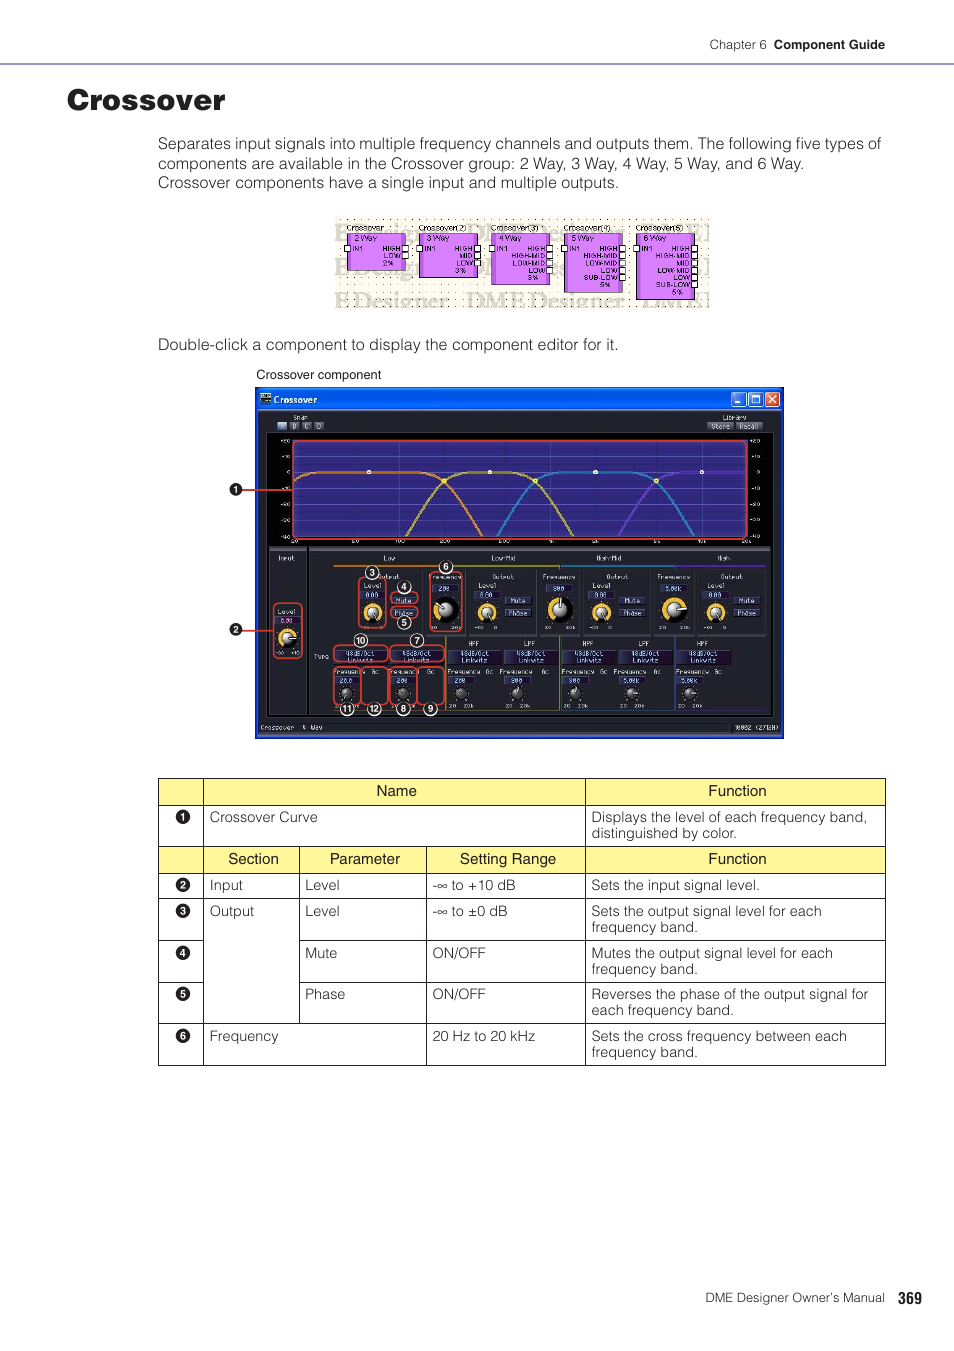Click the Library Store button

pos(720,426)
